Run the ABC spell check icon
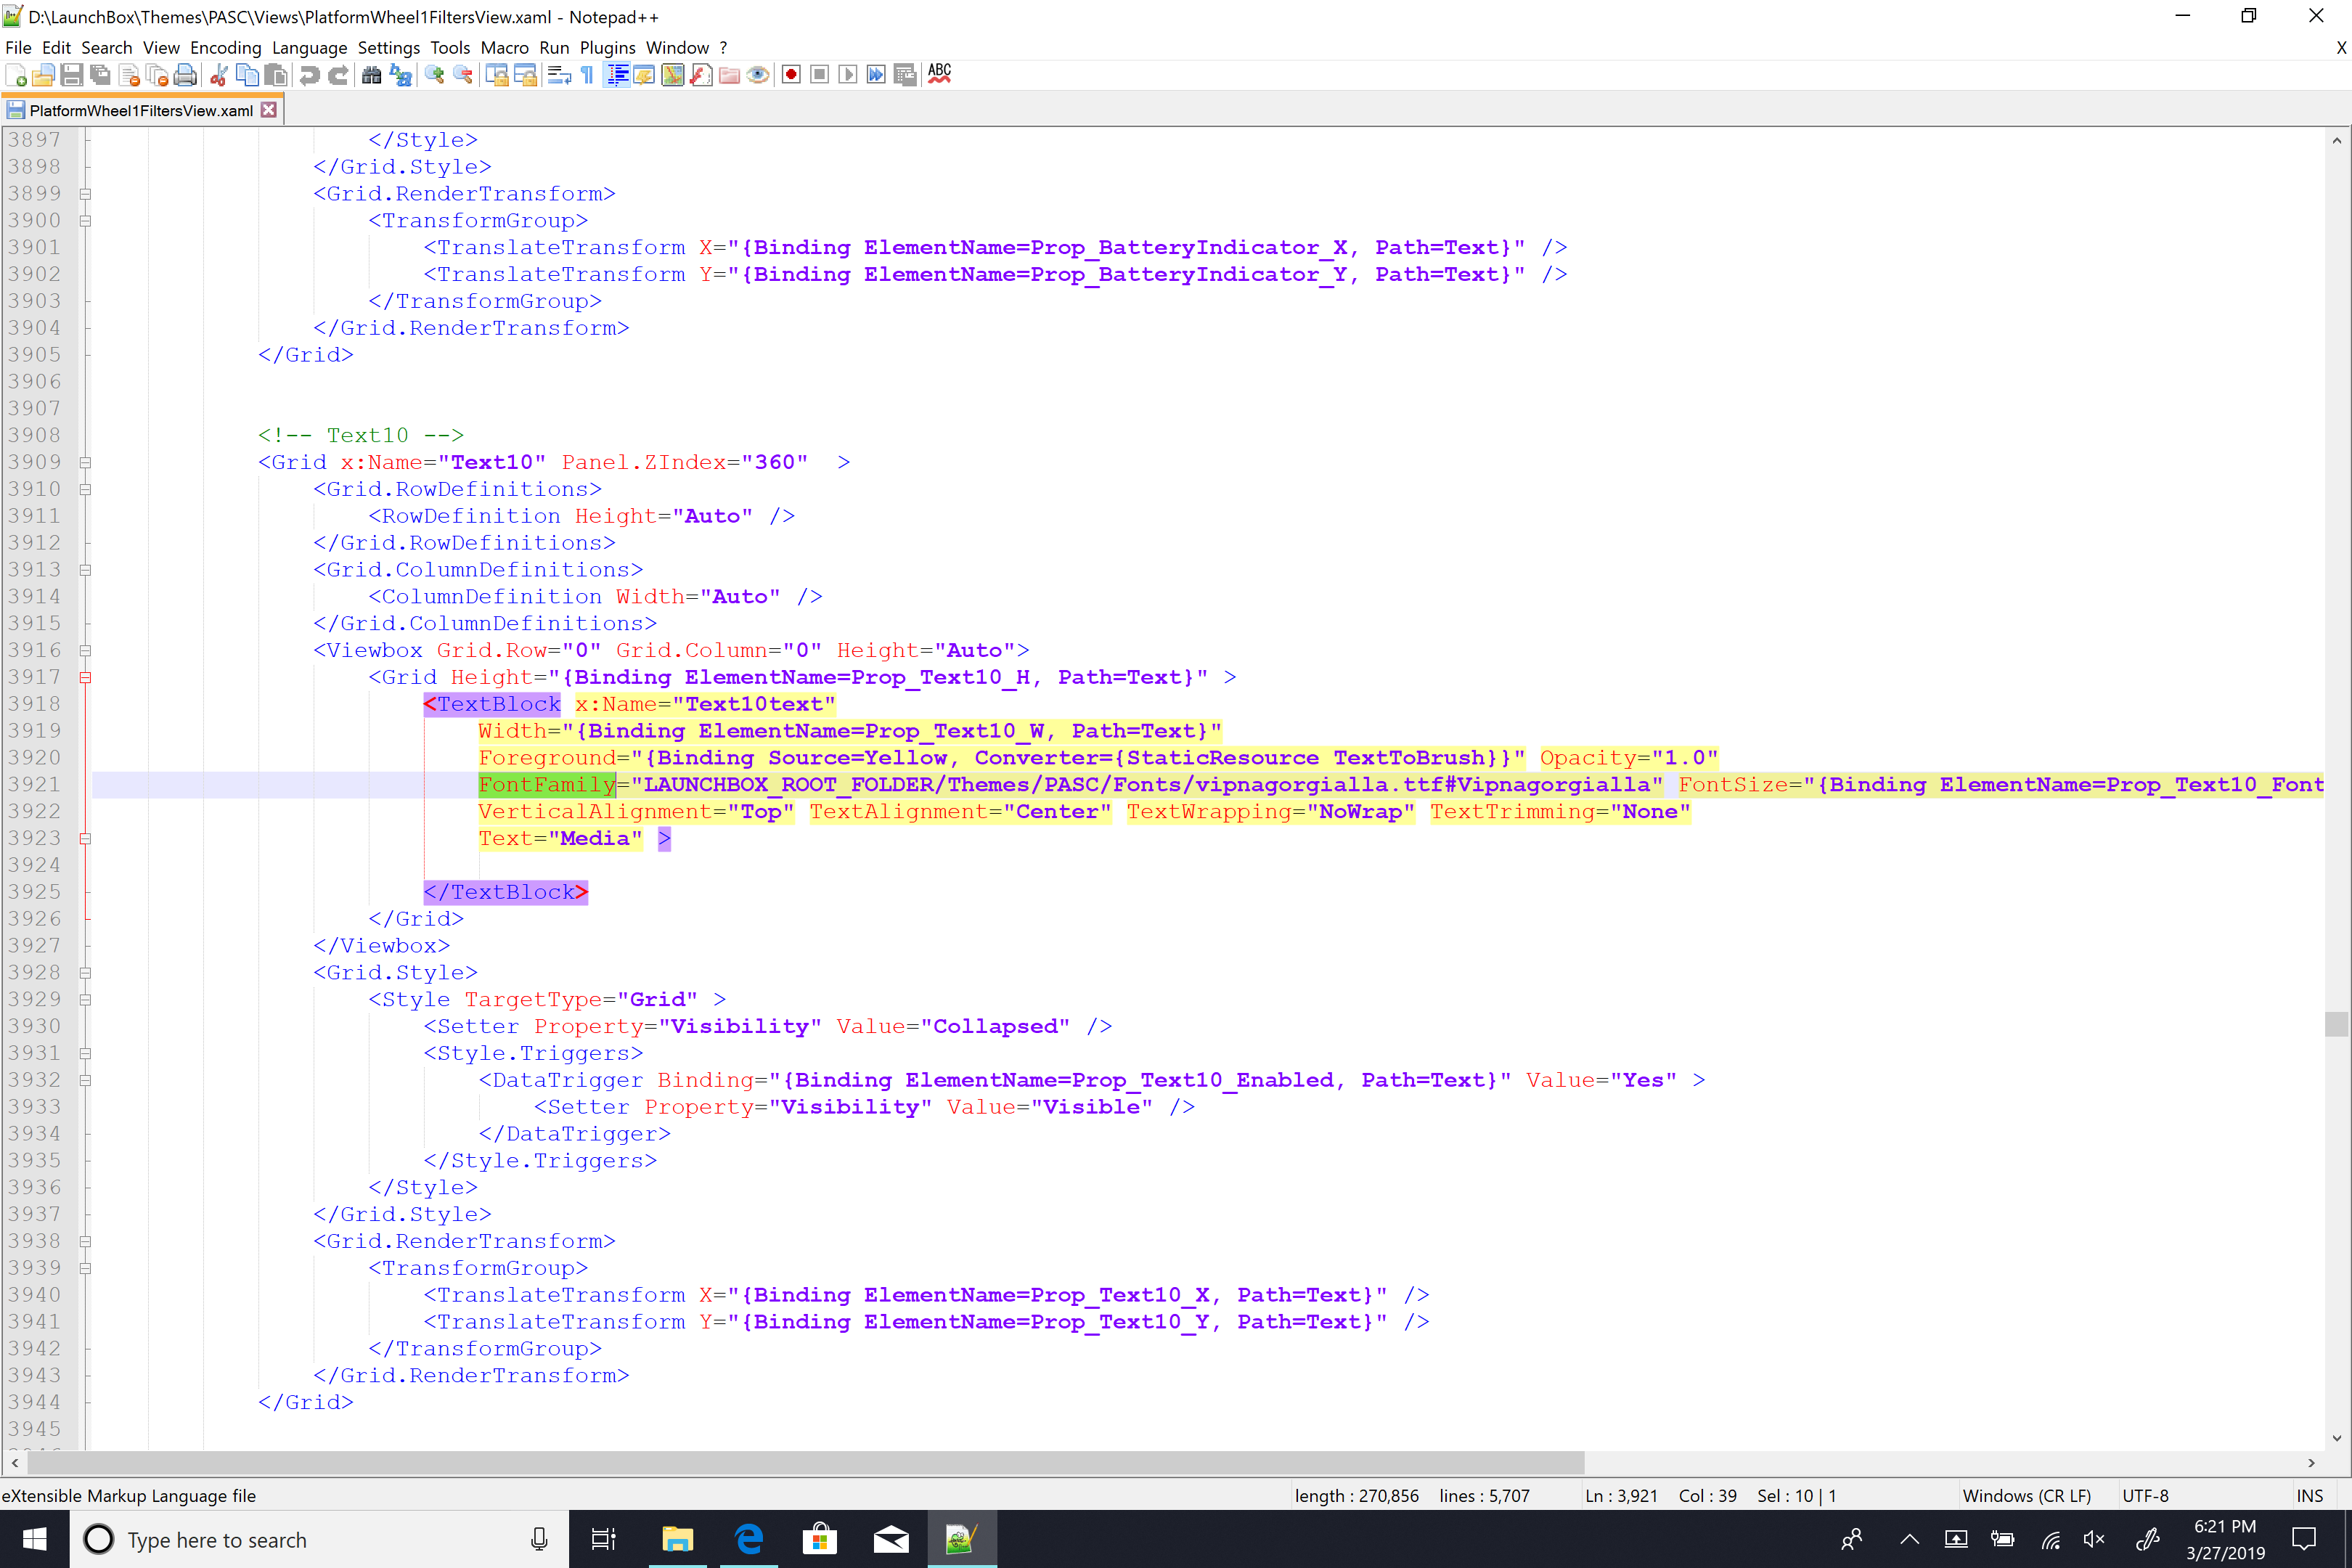Image resolution: width=2352 pixels, height=1568 pixels. (x=939, y=75)
